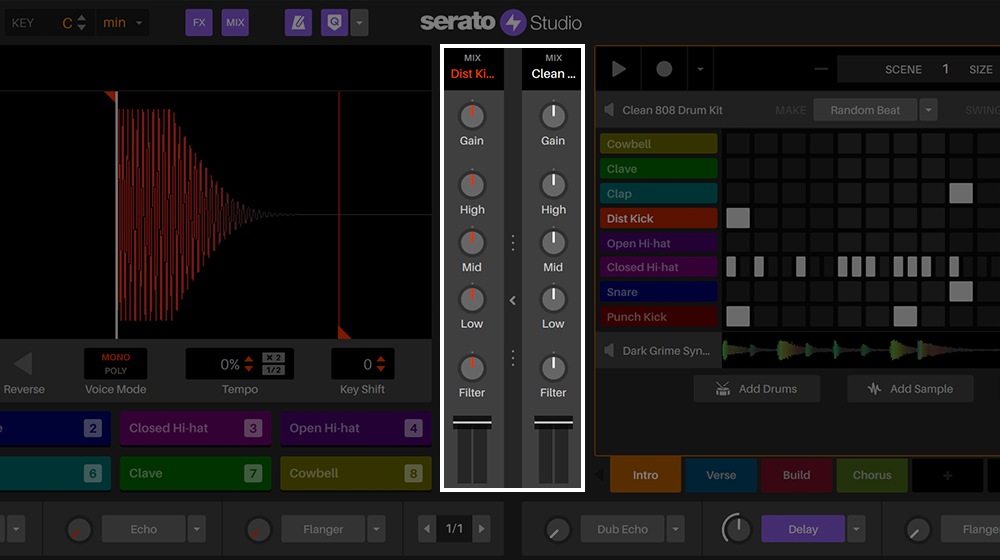Screen dimensions: 1000x560
Task: Switch to the Intro scene tab
Action: [645, 475]
